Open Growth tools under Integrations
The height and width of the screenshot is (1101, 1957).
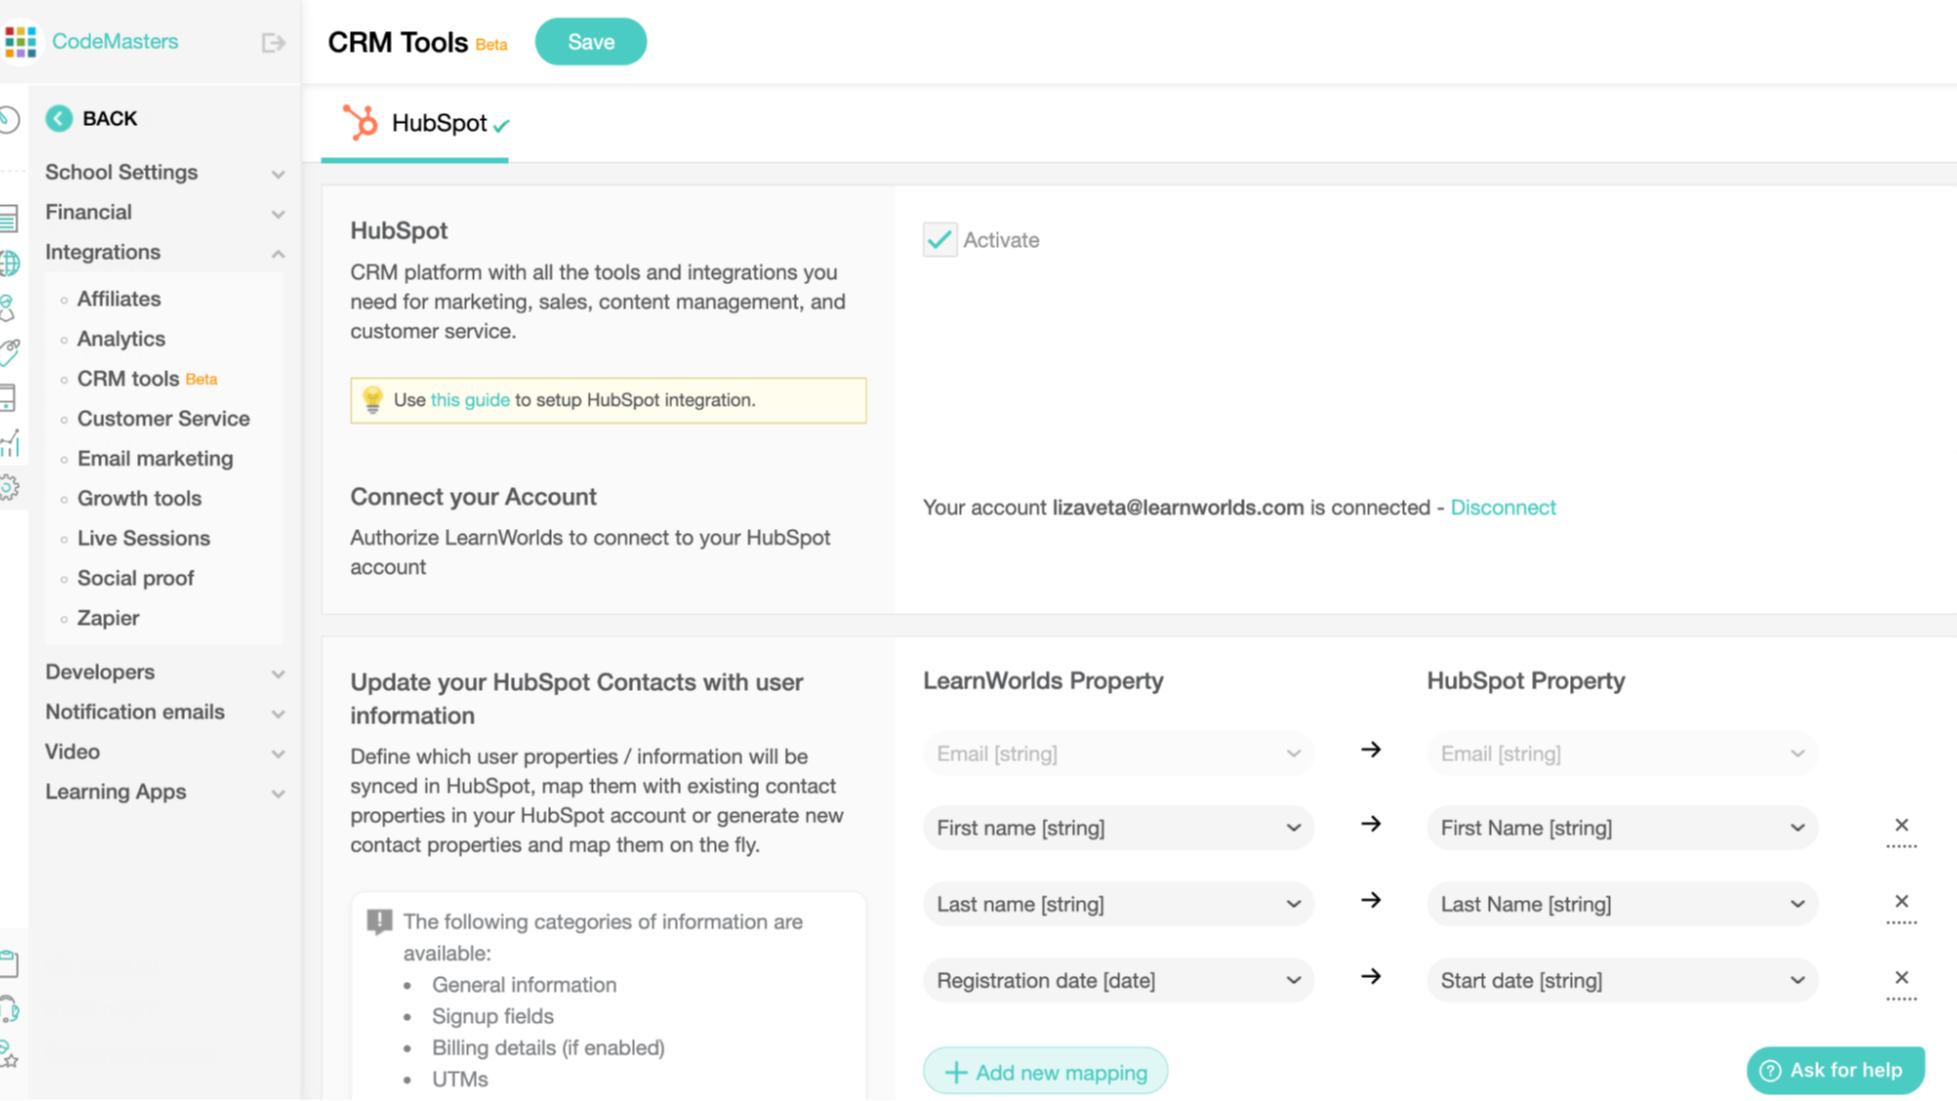[x=139, y=499]
